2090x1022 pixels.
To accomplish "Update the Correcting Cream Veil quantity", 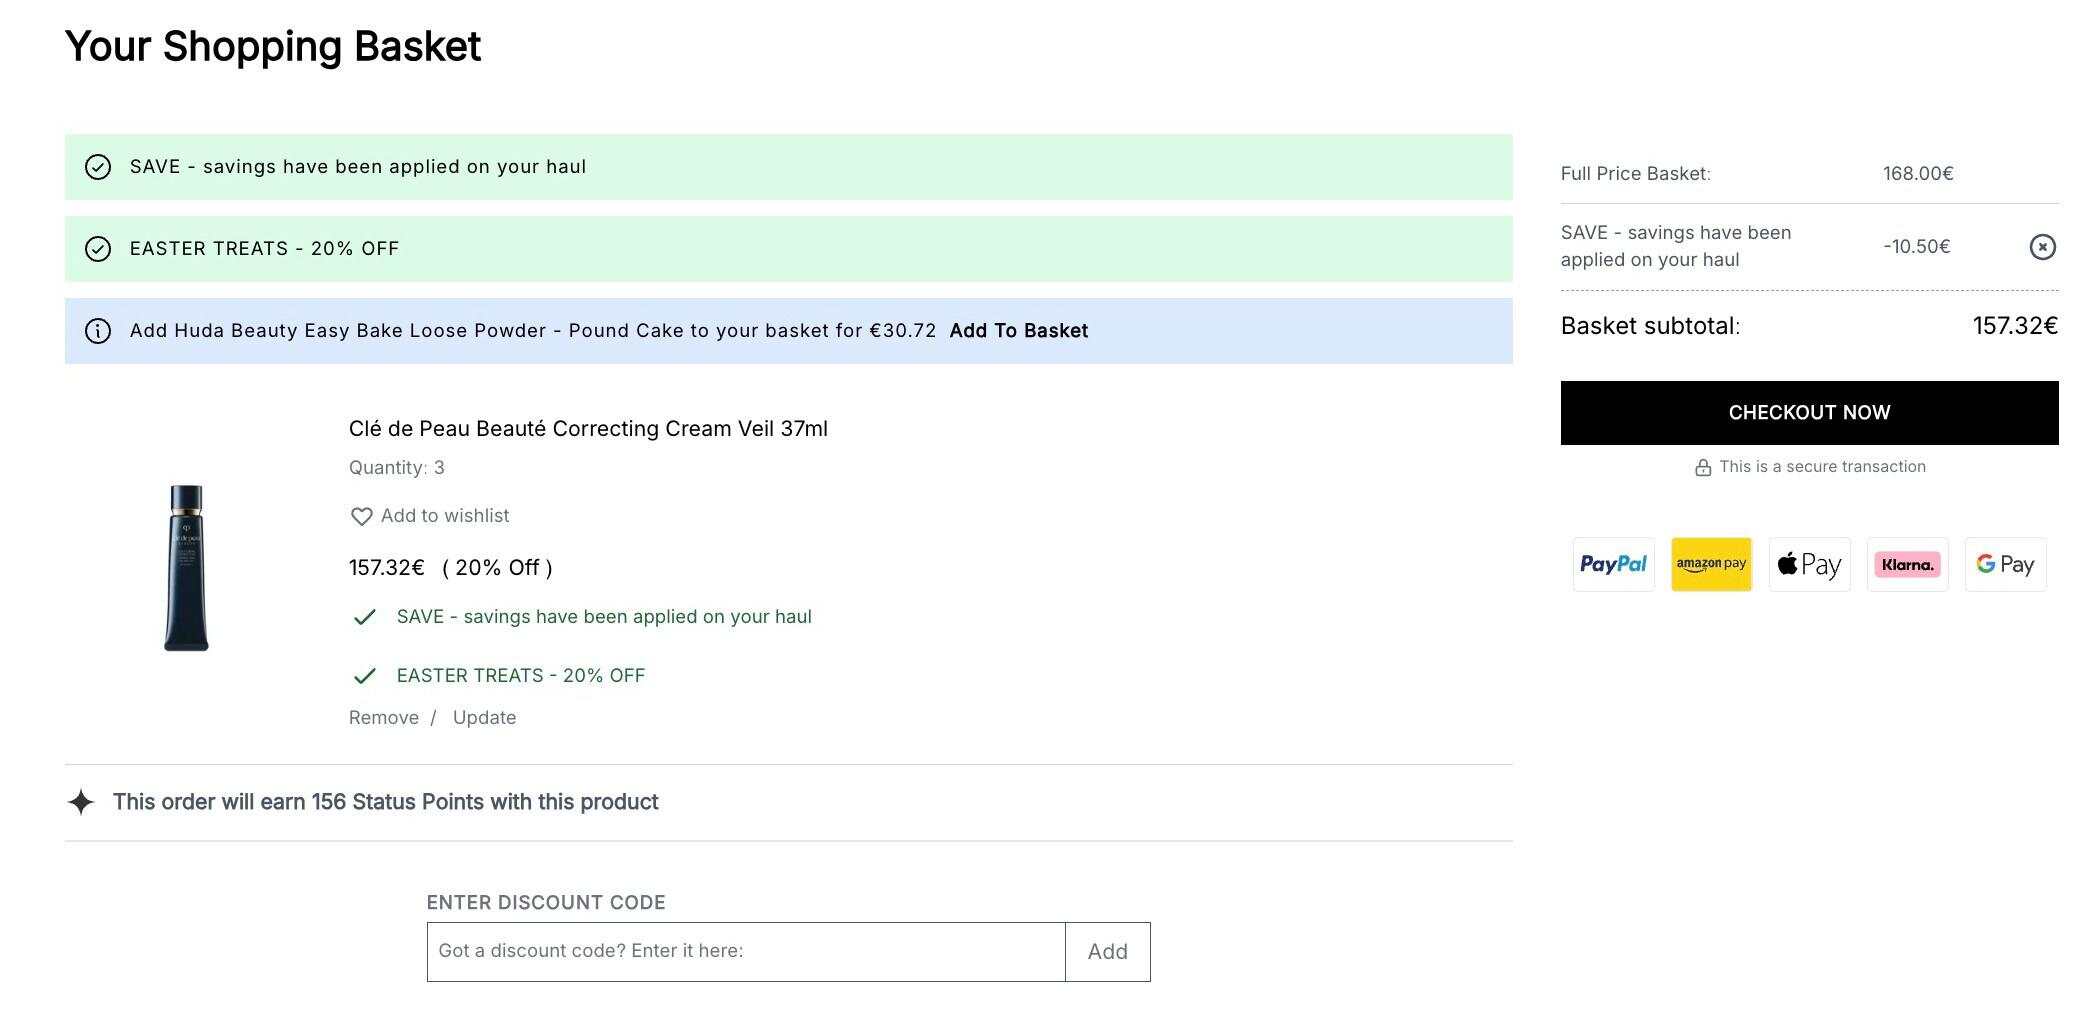I will pos(484,718).
